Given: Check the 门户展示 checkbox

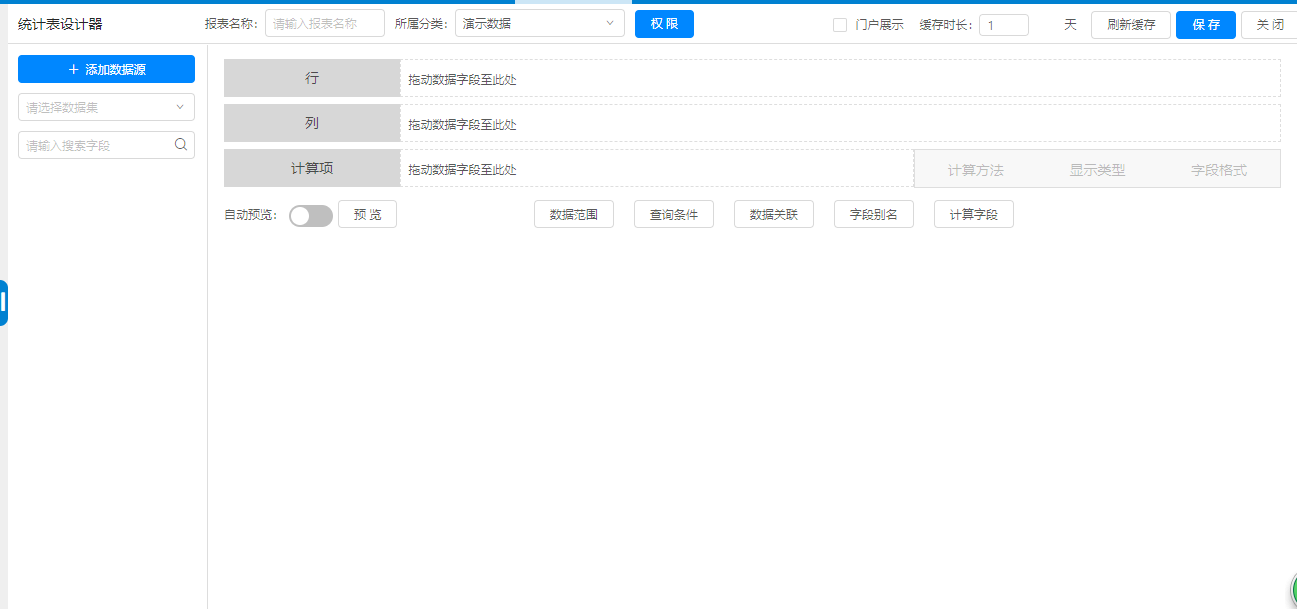Looking at the screenshot, I should [x=840, y=25].
